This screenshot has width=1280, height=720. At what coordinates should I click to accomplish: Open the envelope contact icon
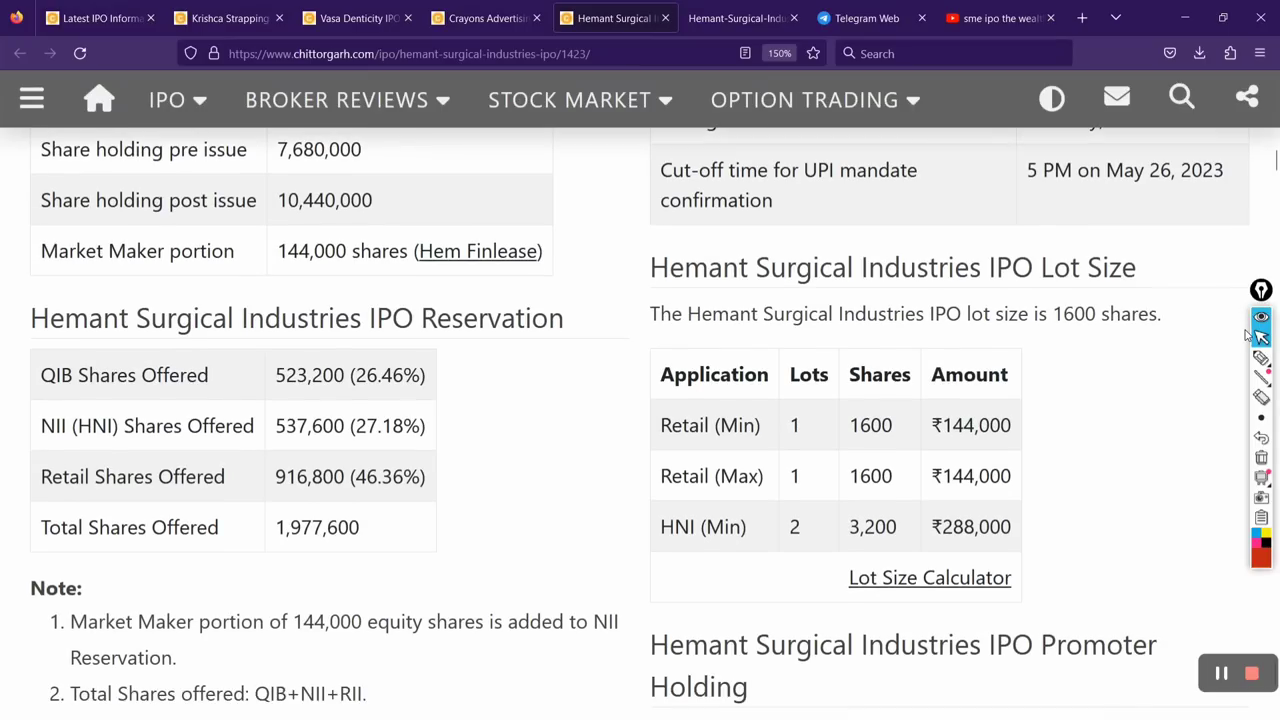(1117, 97)
